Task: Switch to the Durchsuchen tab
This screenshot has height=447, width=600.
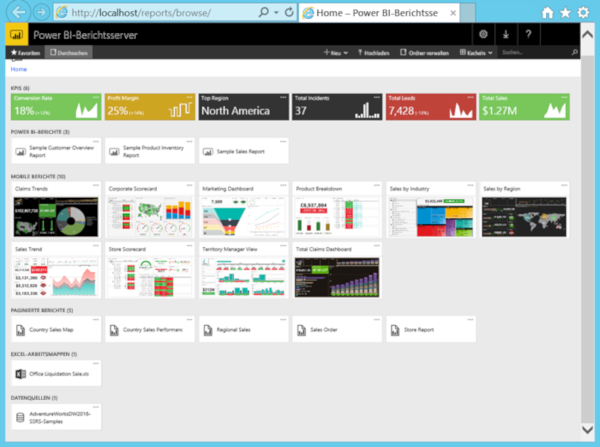Action: pos(69,52)
